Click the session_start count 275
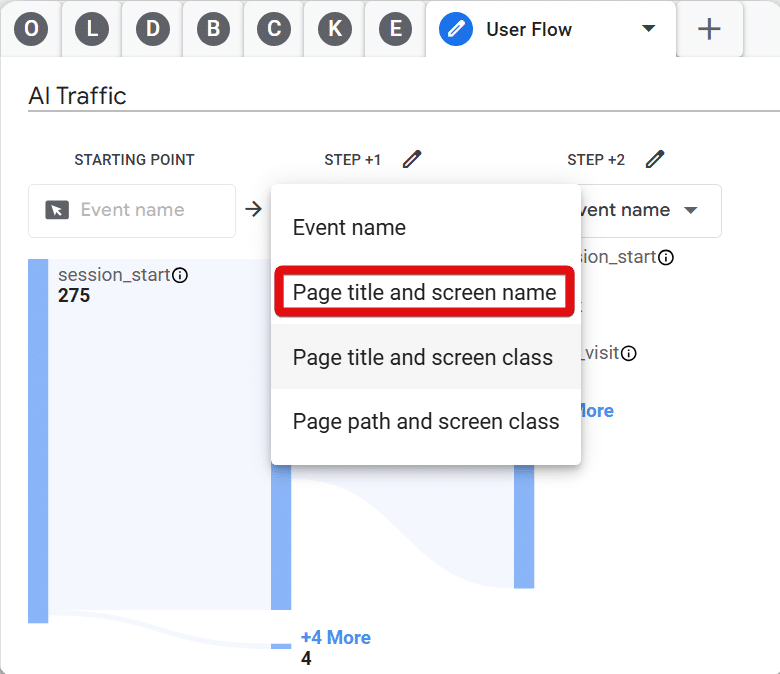Image resolution: width=780 pixels, height=674 pixels. (74, 295)
